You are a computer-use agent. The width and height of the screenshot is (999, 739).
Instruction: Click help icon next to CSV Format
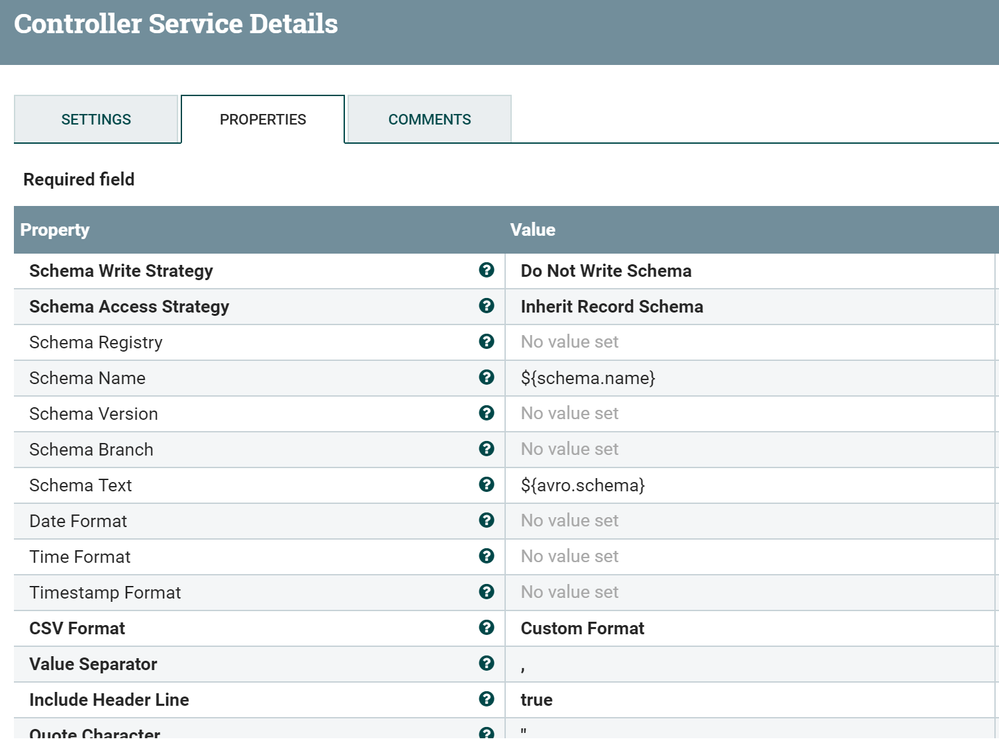point(487,628)
